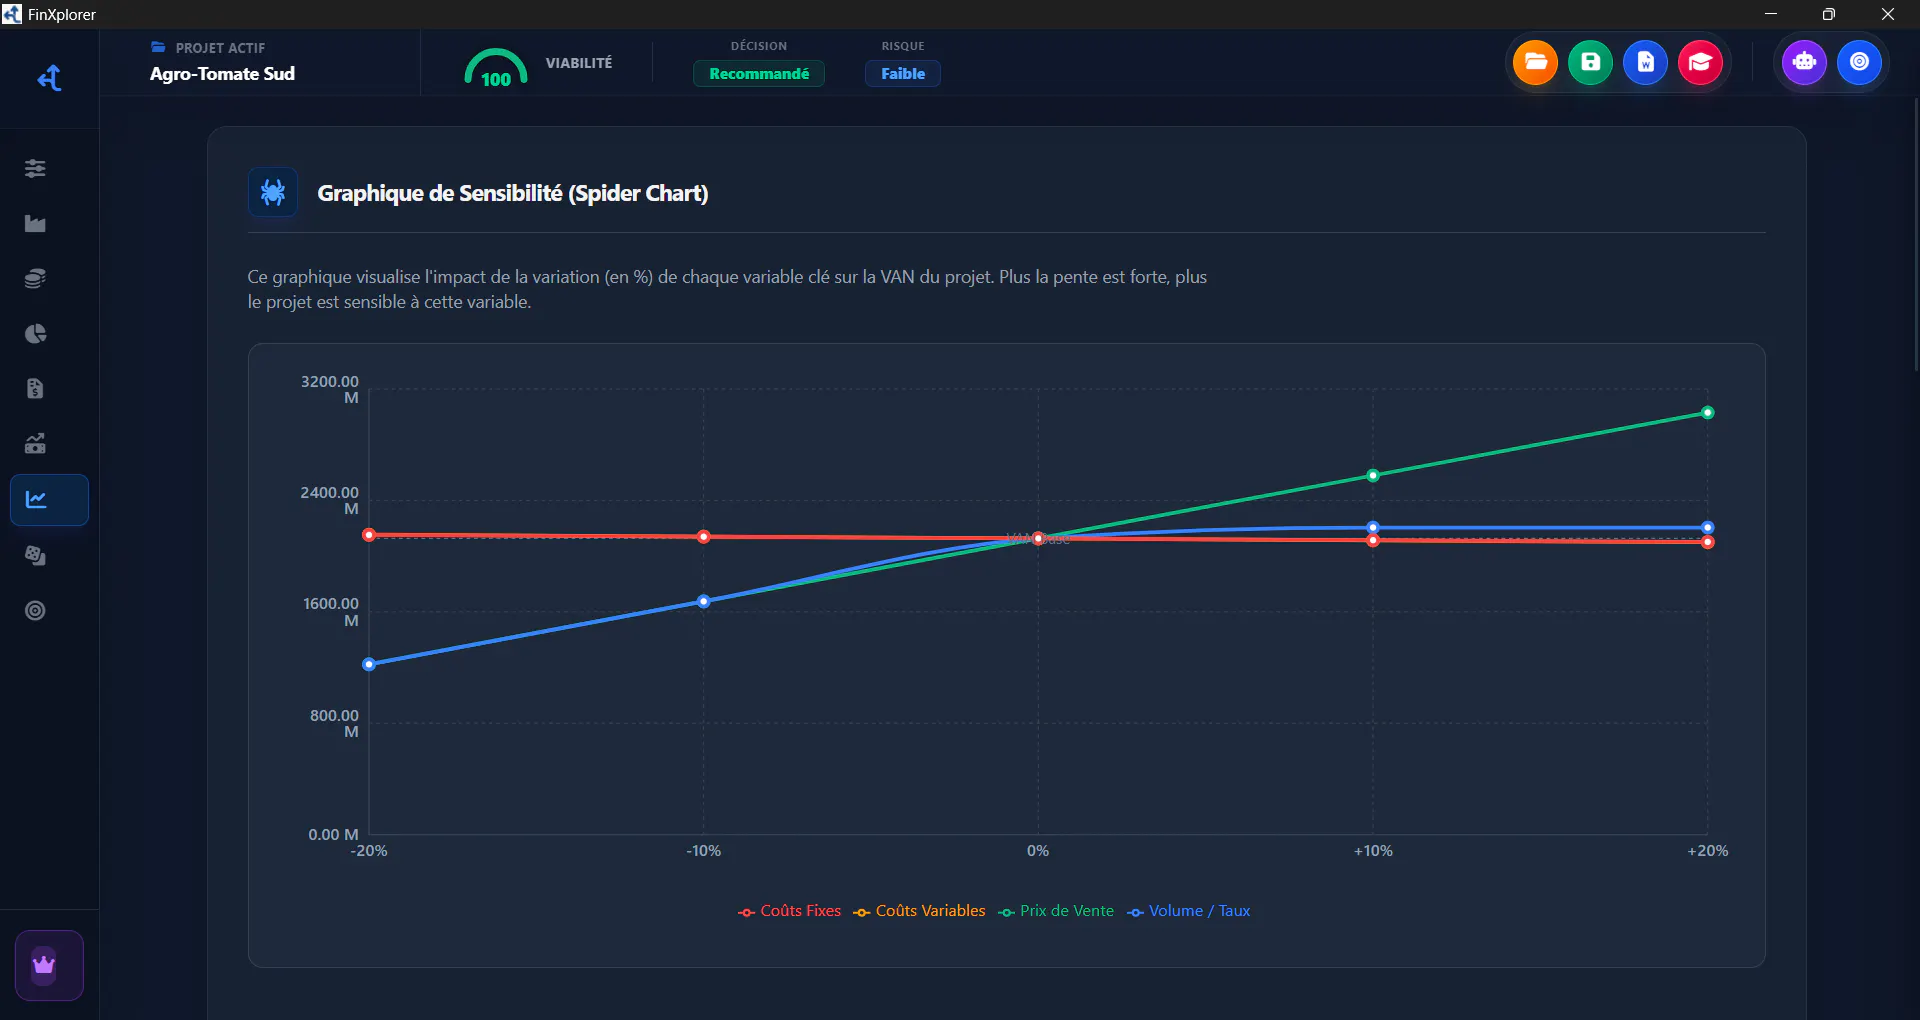Click the vertical scrollbar on right edge
The image size is (1920, 1020).
tap(1915, 235)
